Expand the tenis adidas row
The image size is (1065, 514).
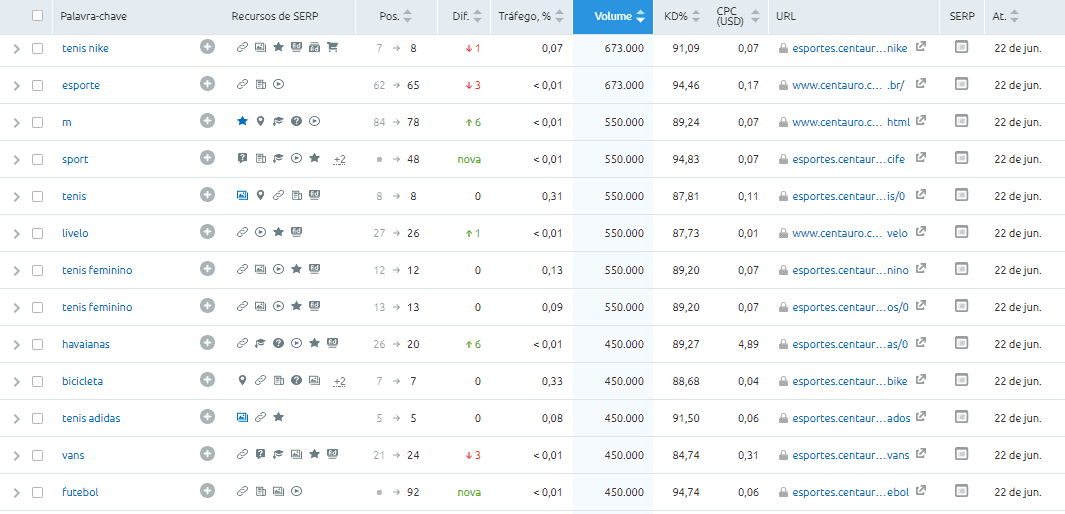click(x=17, y=418)
